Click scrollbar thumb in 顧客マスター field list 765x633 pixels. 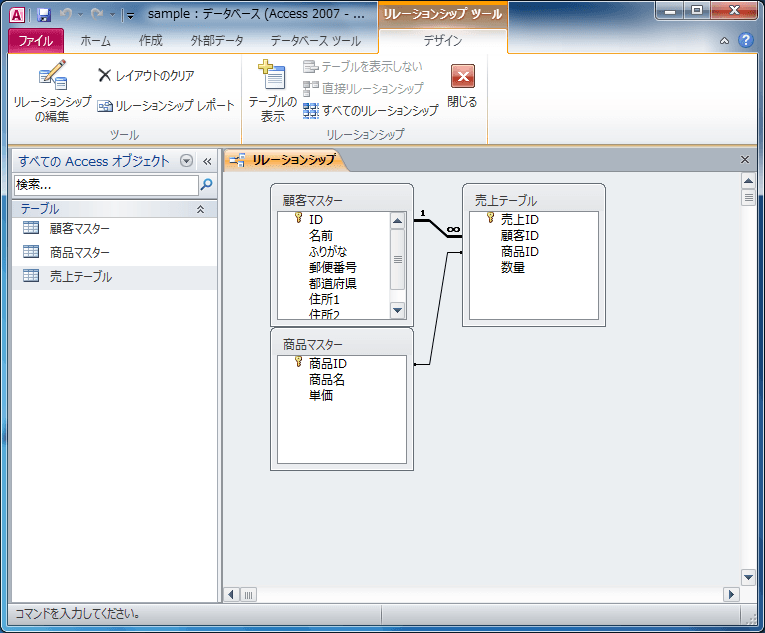(398, 259)
